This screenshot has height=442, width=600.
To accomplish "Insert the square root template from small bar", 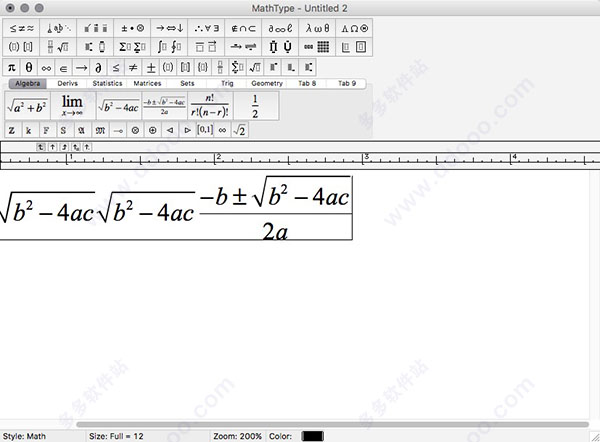I will click(255, 68).
